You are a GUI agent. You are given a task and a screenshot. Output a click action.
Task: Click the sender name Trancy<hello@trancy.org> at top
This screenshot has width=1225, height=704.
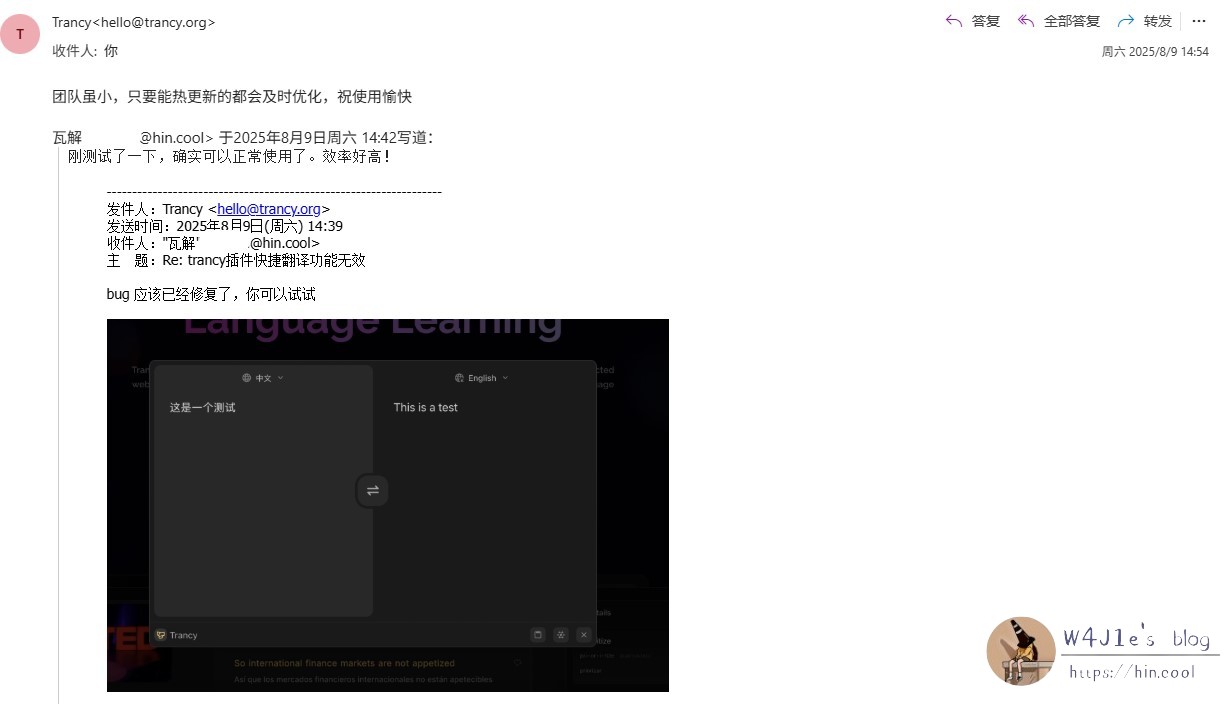coord(133,21)
